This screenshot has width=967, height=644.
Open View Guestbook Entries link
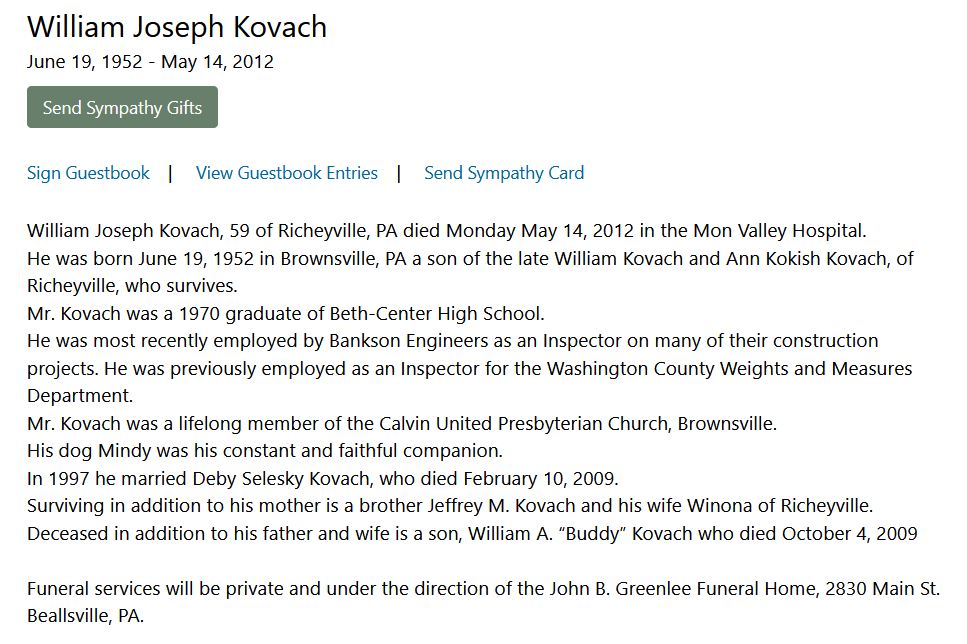[287, 173]
